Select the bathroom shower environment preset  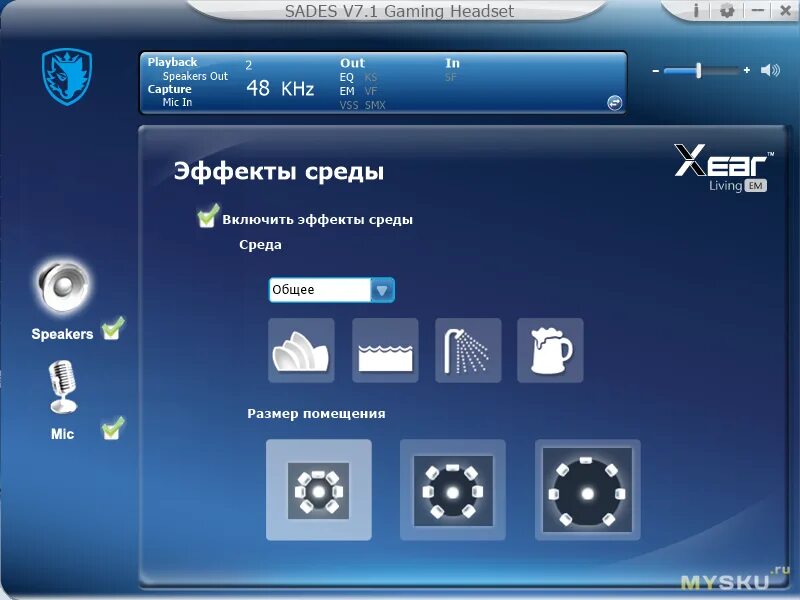click(x=468, y=350)
